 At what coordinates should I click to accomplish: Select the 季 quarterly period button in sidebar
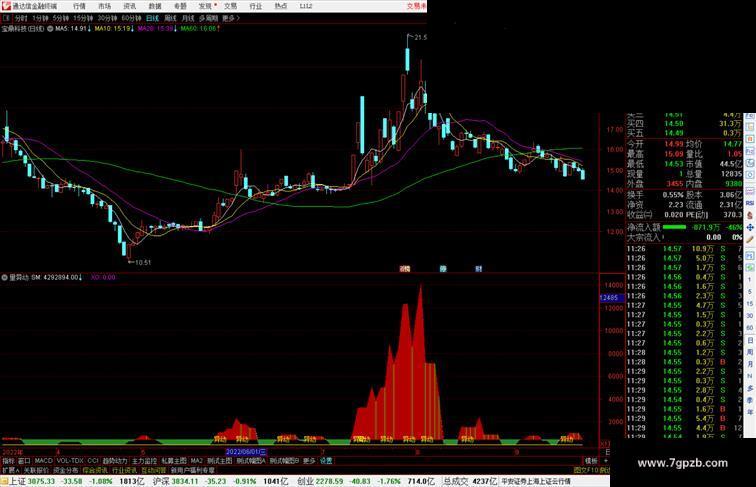(750, 400)
